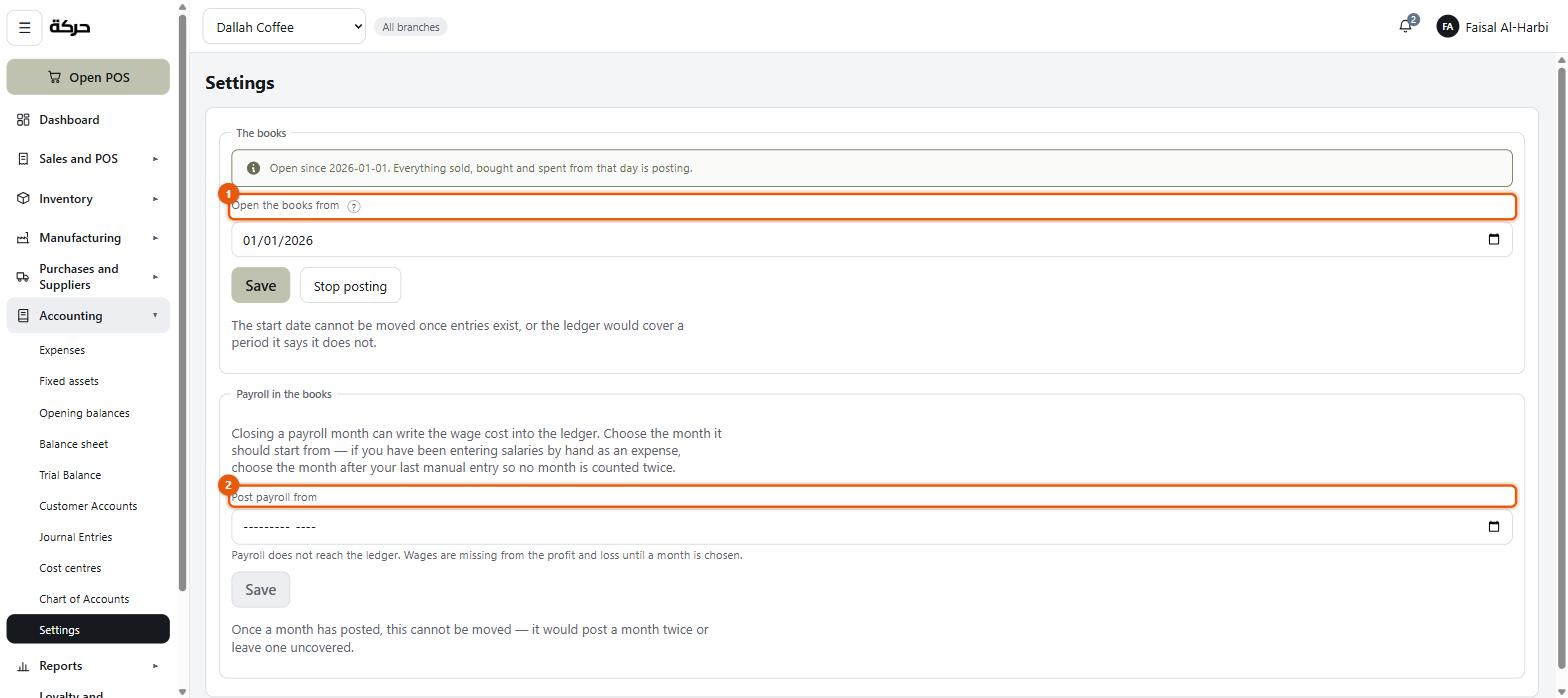Viewport: 1568px width, 698px height.
Task: Open calendar picker for the 01/01/2026 date
Action: click(1494, 240)
